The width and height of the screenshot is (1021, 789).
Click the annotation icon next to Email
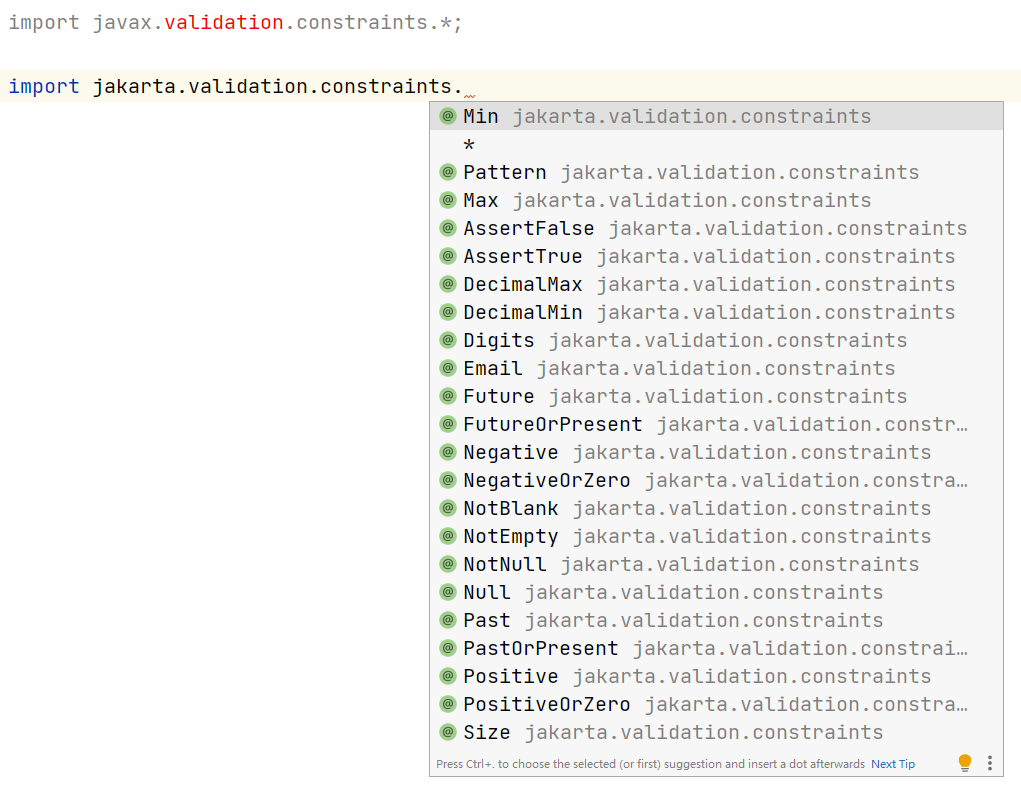447,368
